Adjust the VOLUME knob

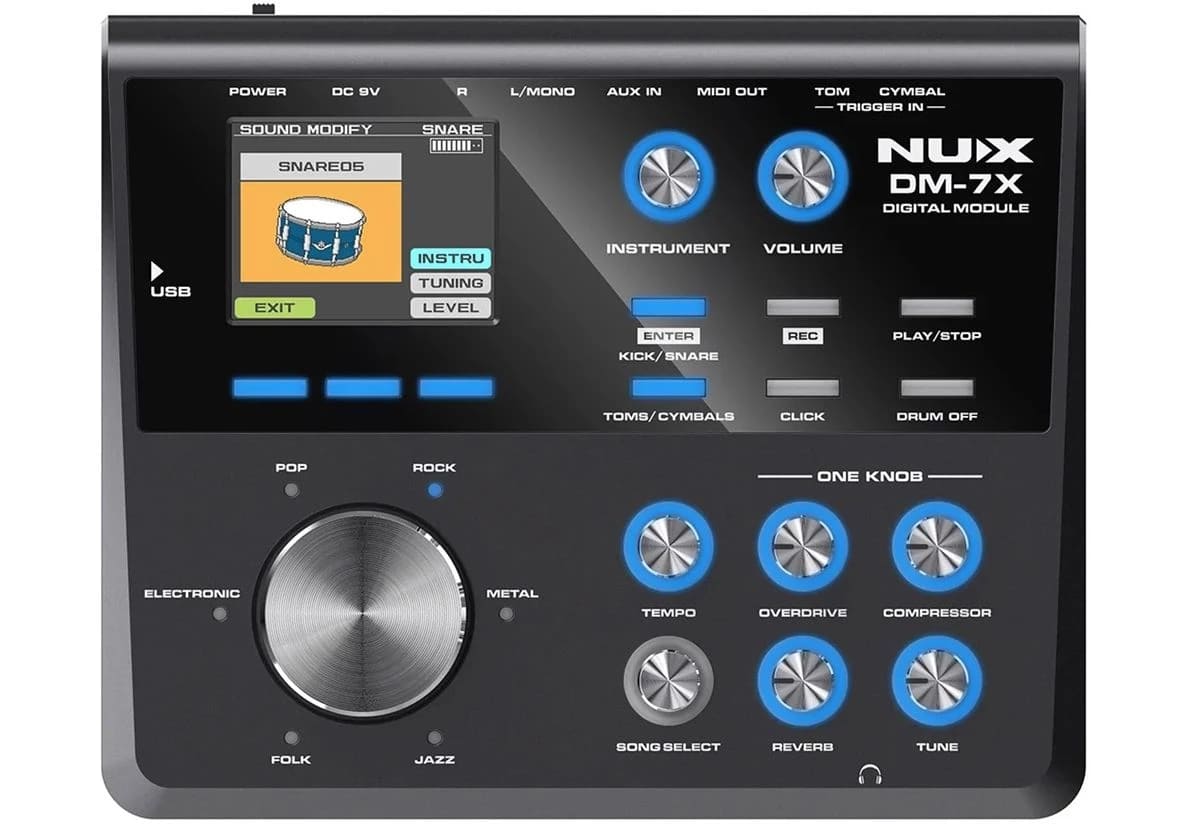point(803,177)
